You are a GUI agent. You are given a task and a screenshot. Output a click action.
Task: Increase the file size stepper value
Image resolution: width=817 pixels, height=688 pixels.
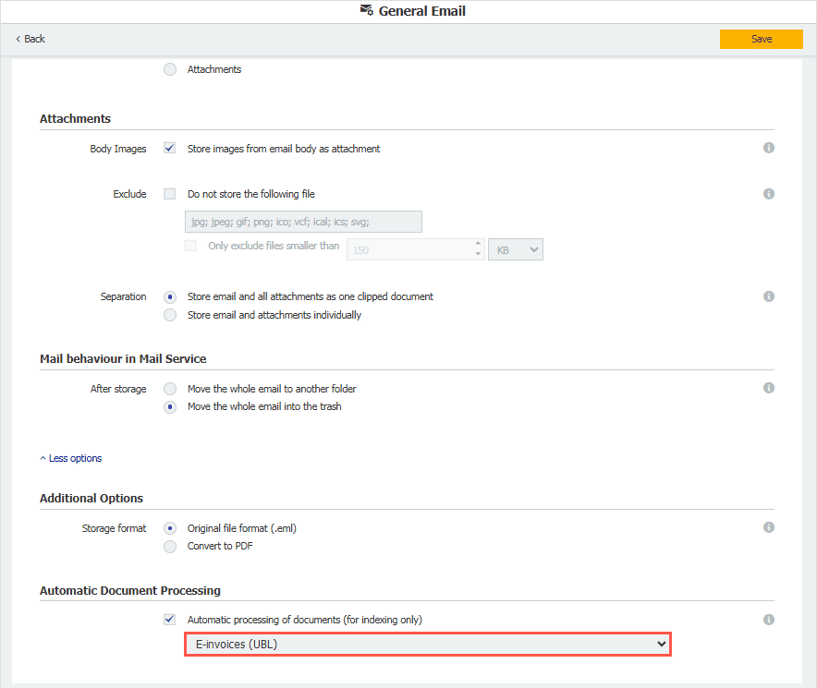click(478, 244)
